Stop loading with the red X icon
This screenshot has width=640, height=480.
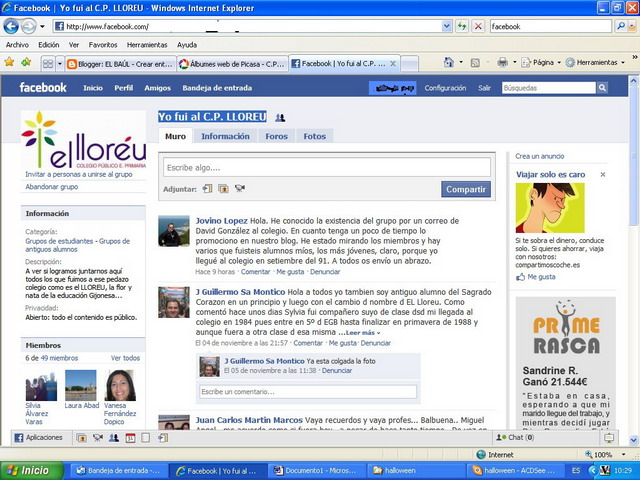[x=478, y=27]
